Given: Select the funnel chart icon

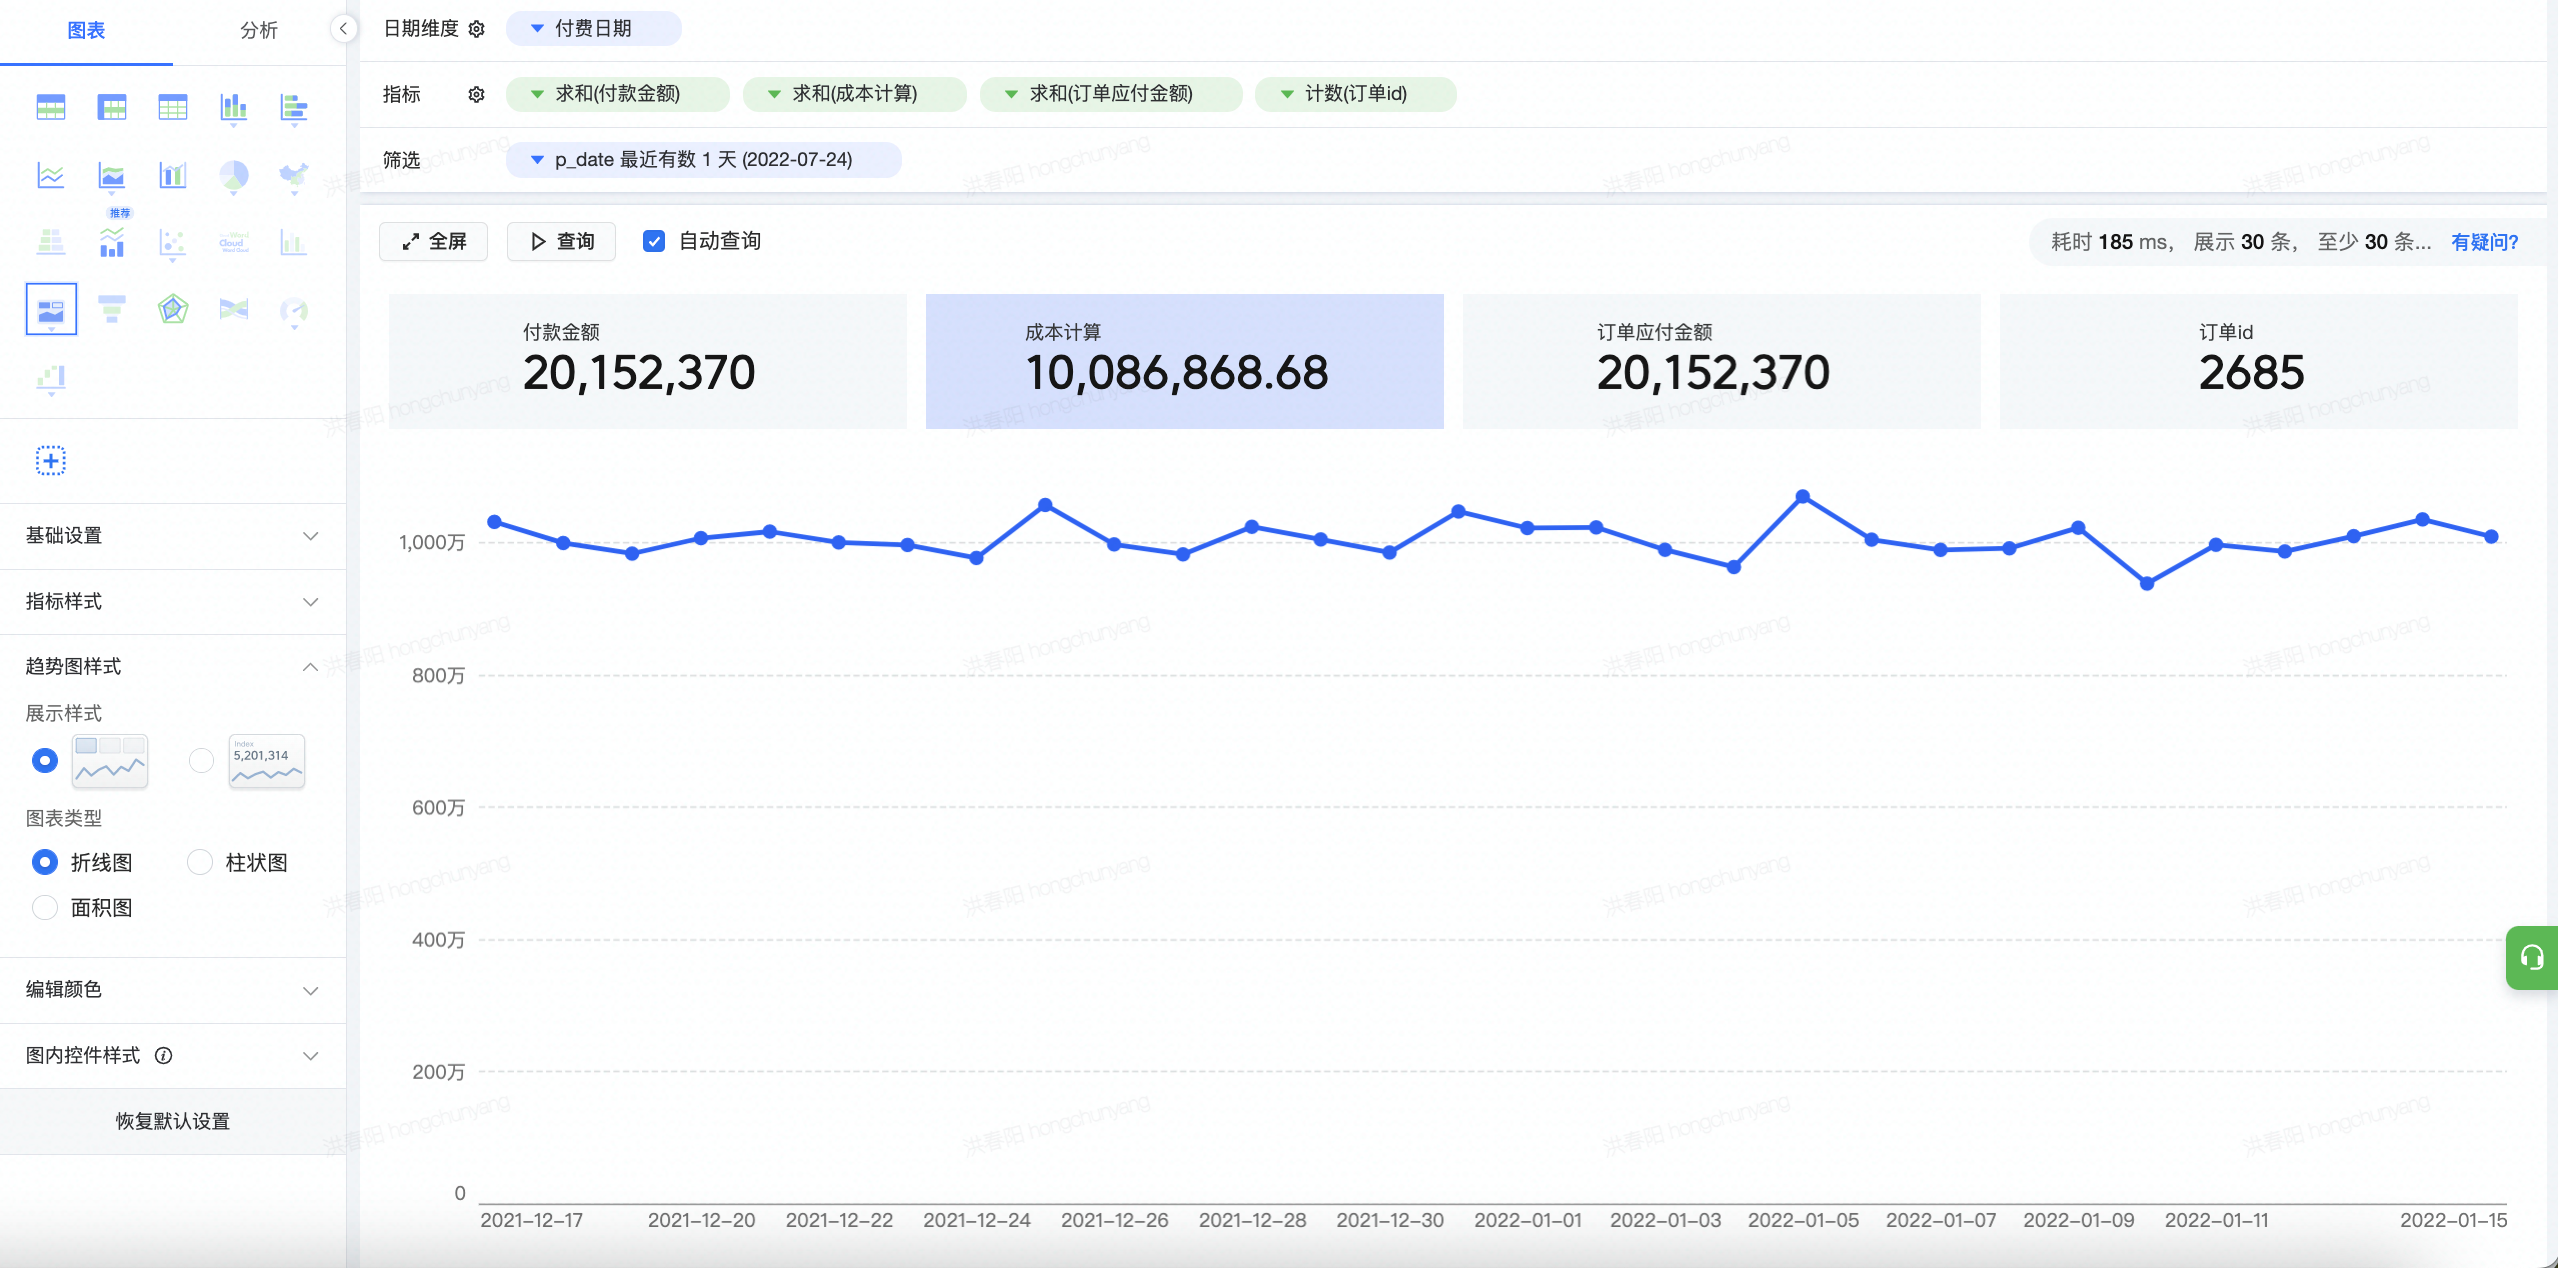Looking at the screenshot, I should [x=112, y=309].
